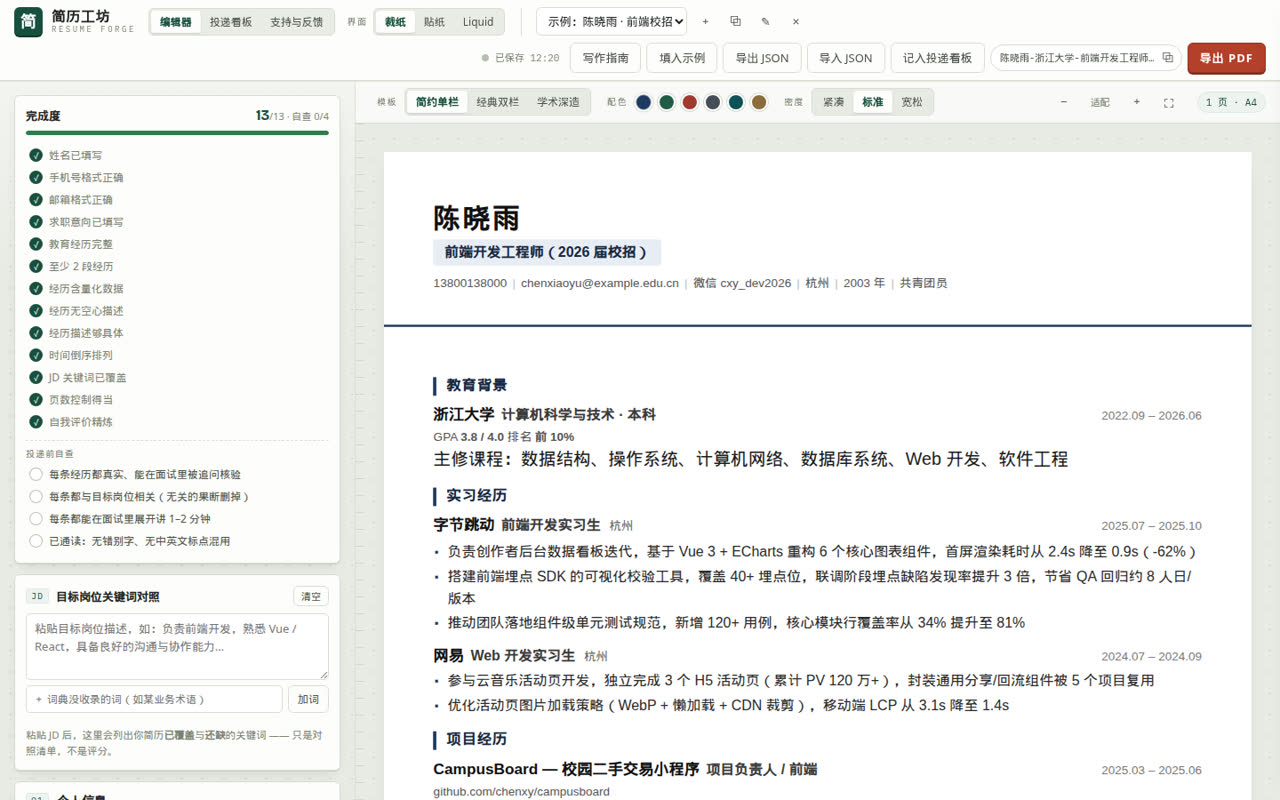The width and height of the screenshot is (1280, 800).
Task: Zoom in the resume preview
Action: coord(1136,102)
